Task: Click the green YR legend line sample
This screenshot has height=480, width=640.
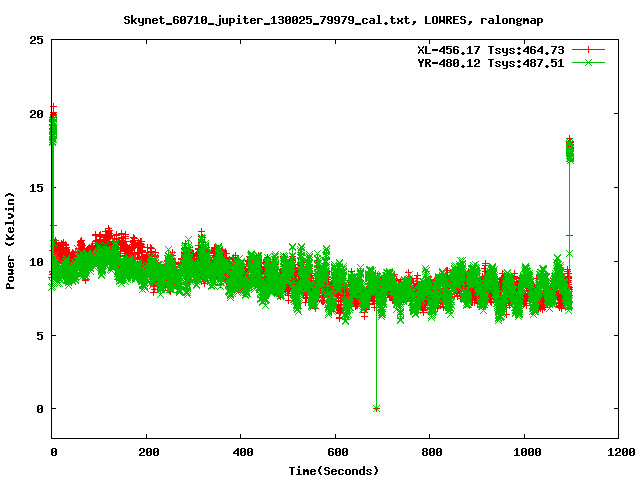Action: (588, 62)
